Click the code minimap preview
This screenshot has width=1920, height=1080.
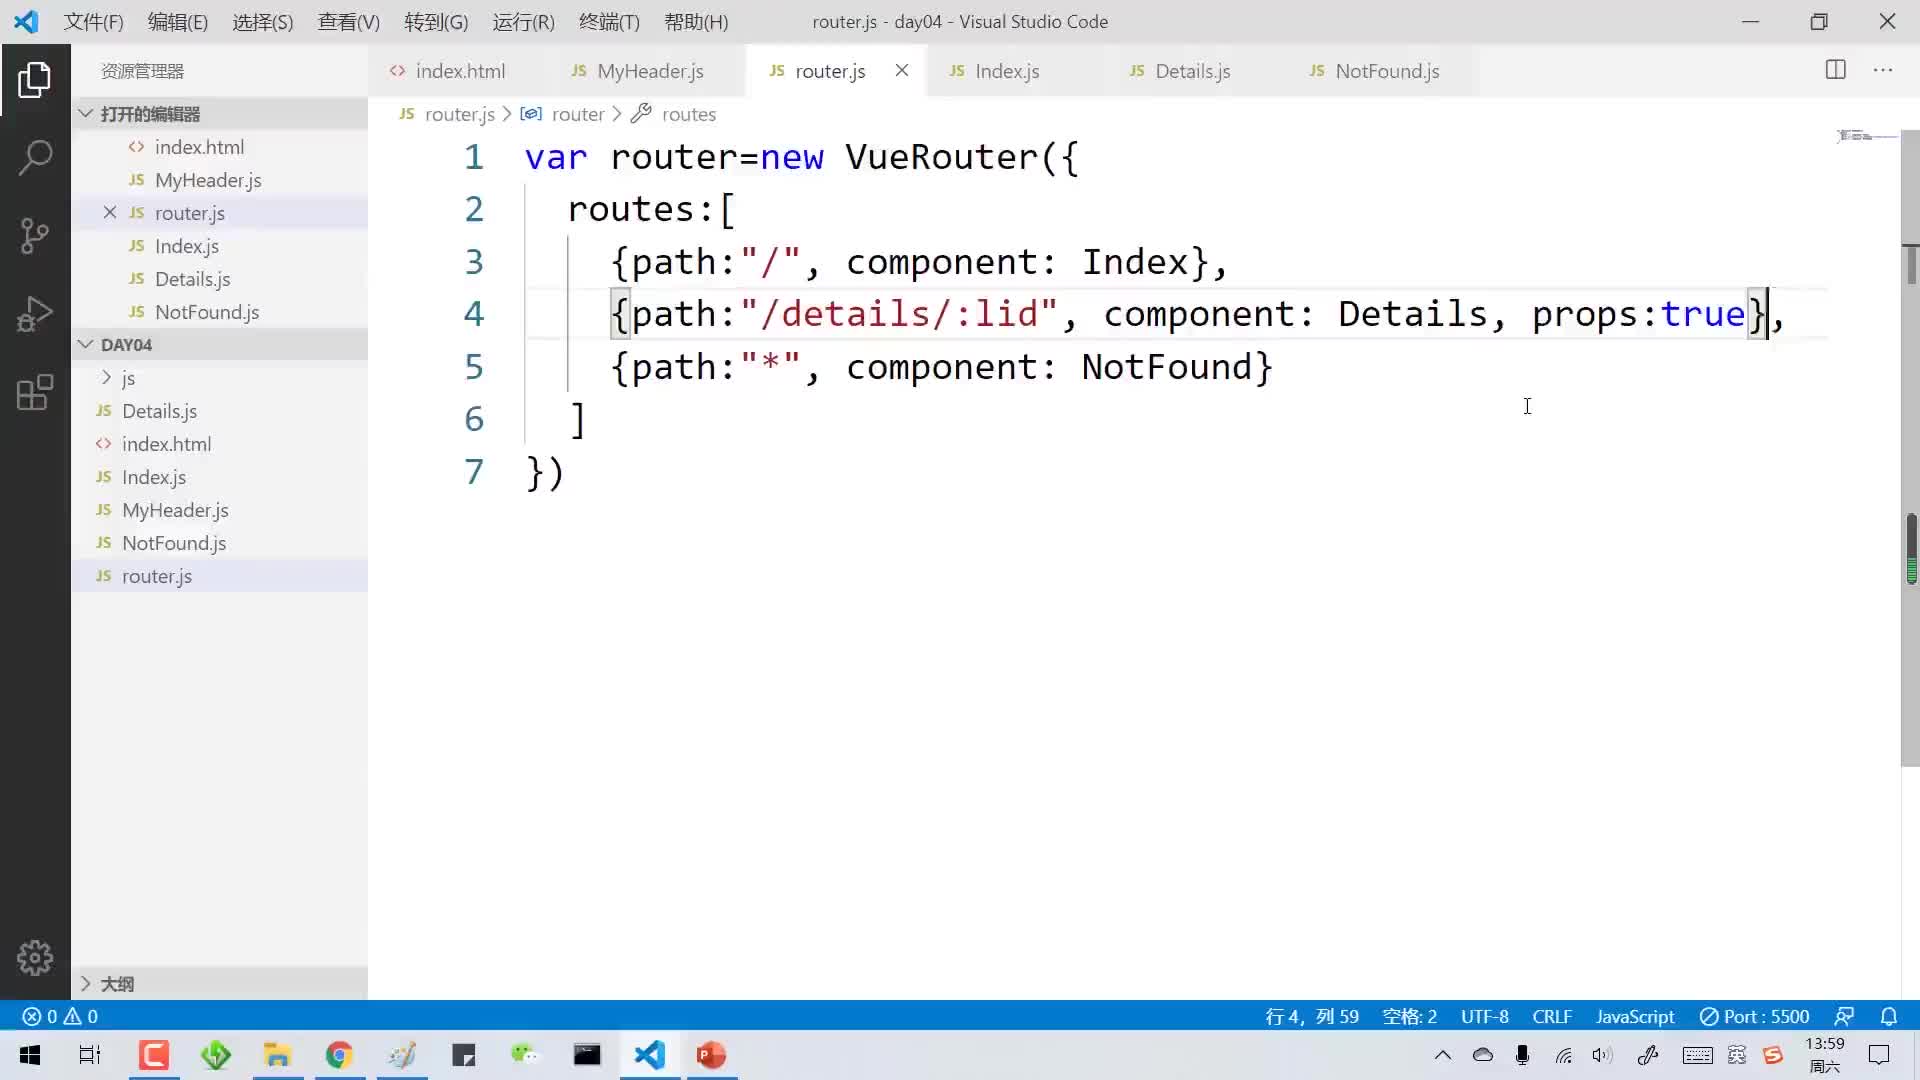1866,135
